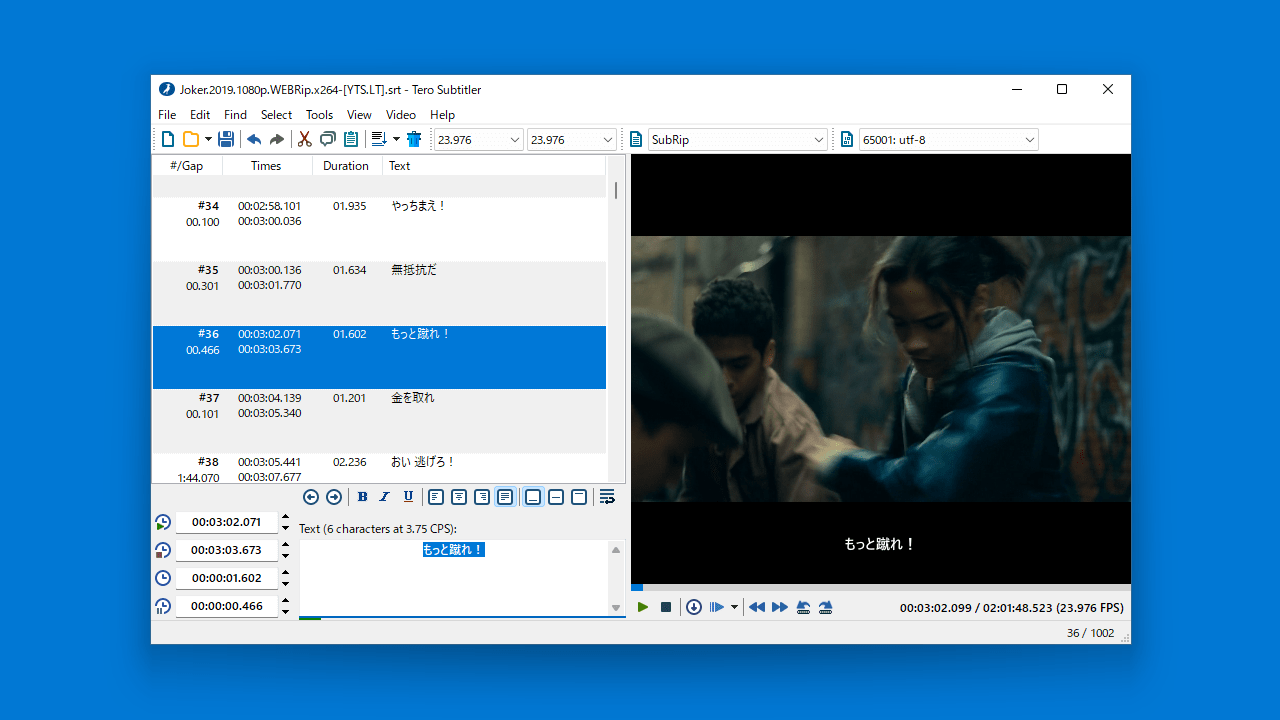This screenshot has height=720, width=1280.
Task: Open the Find menu
Action: click(x=235, y=115)
